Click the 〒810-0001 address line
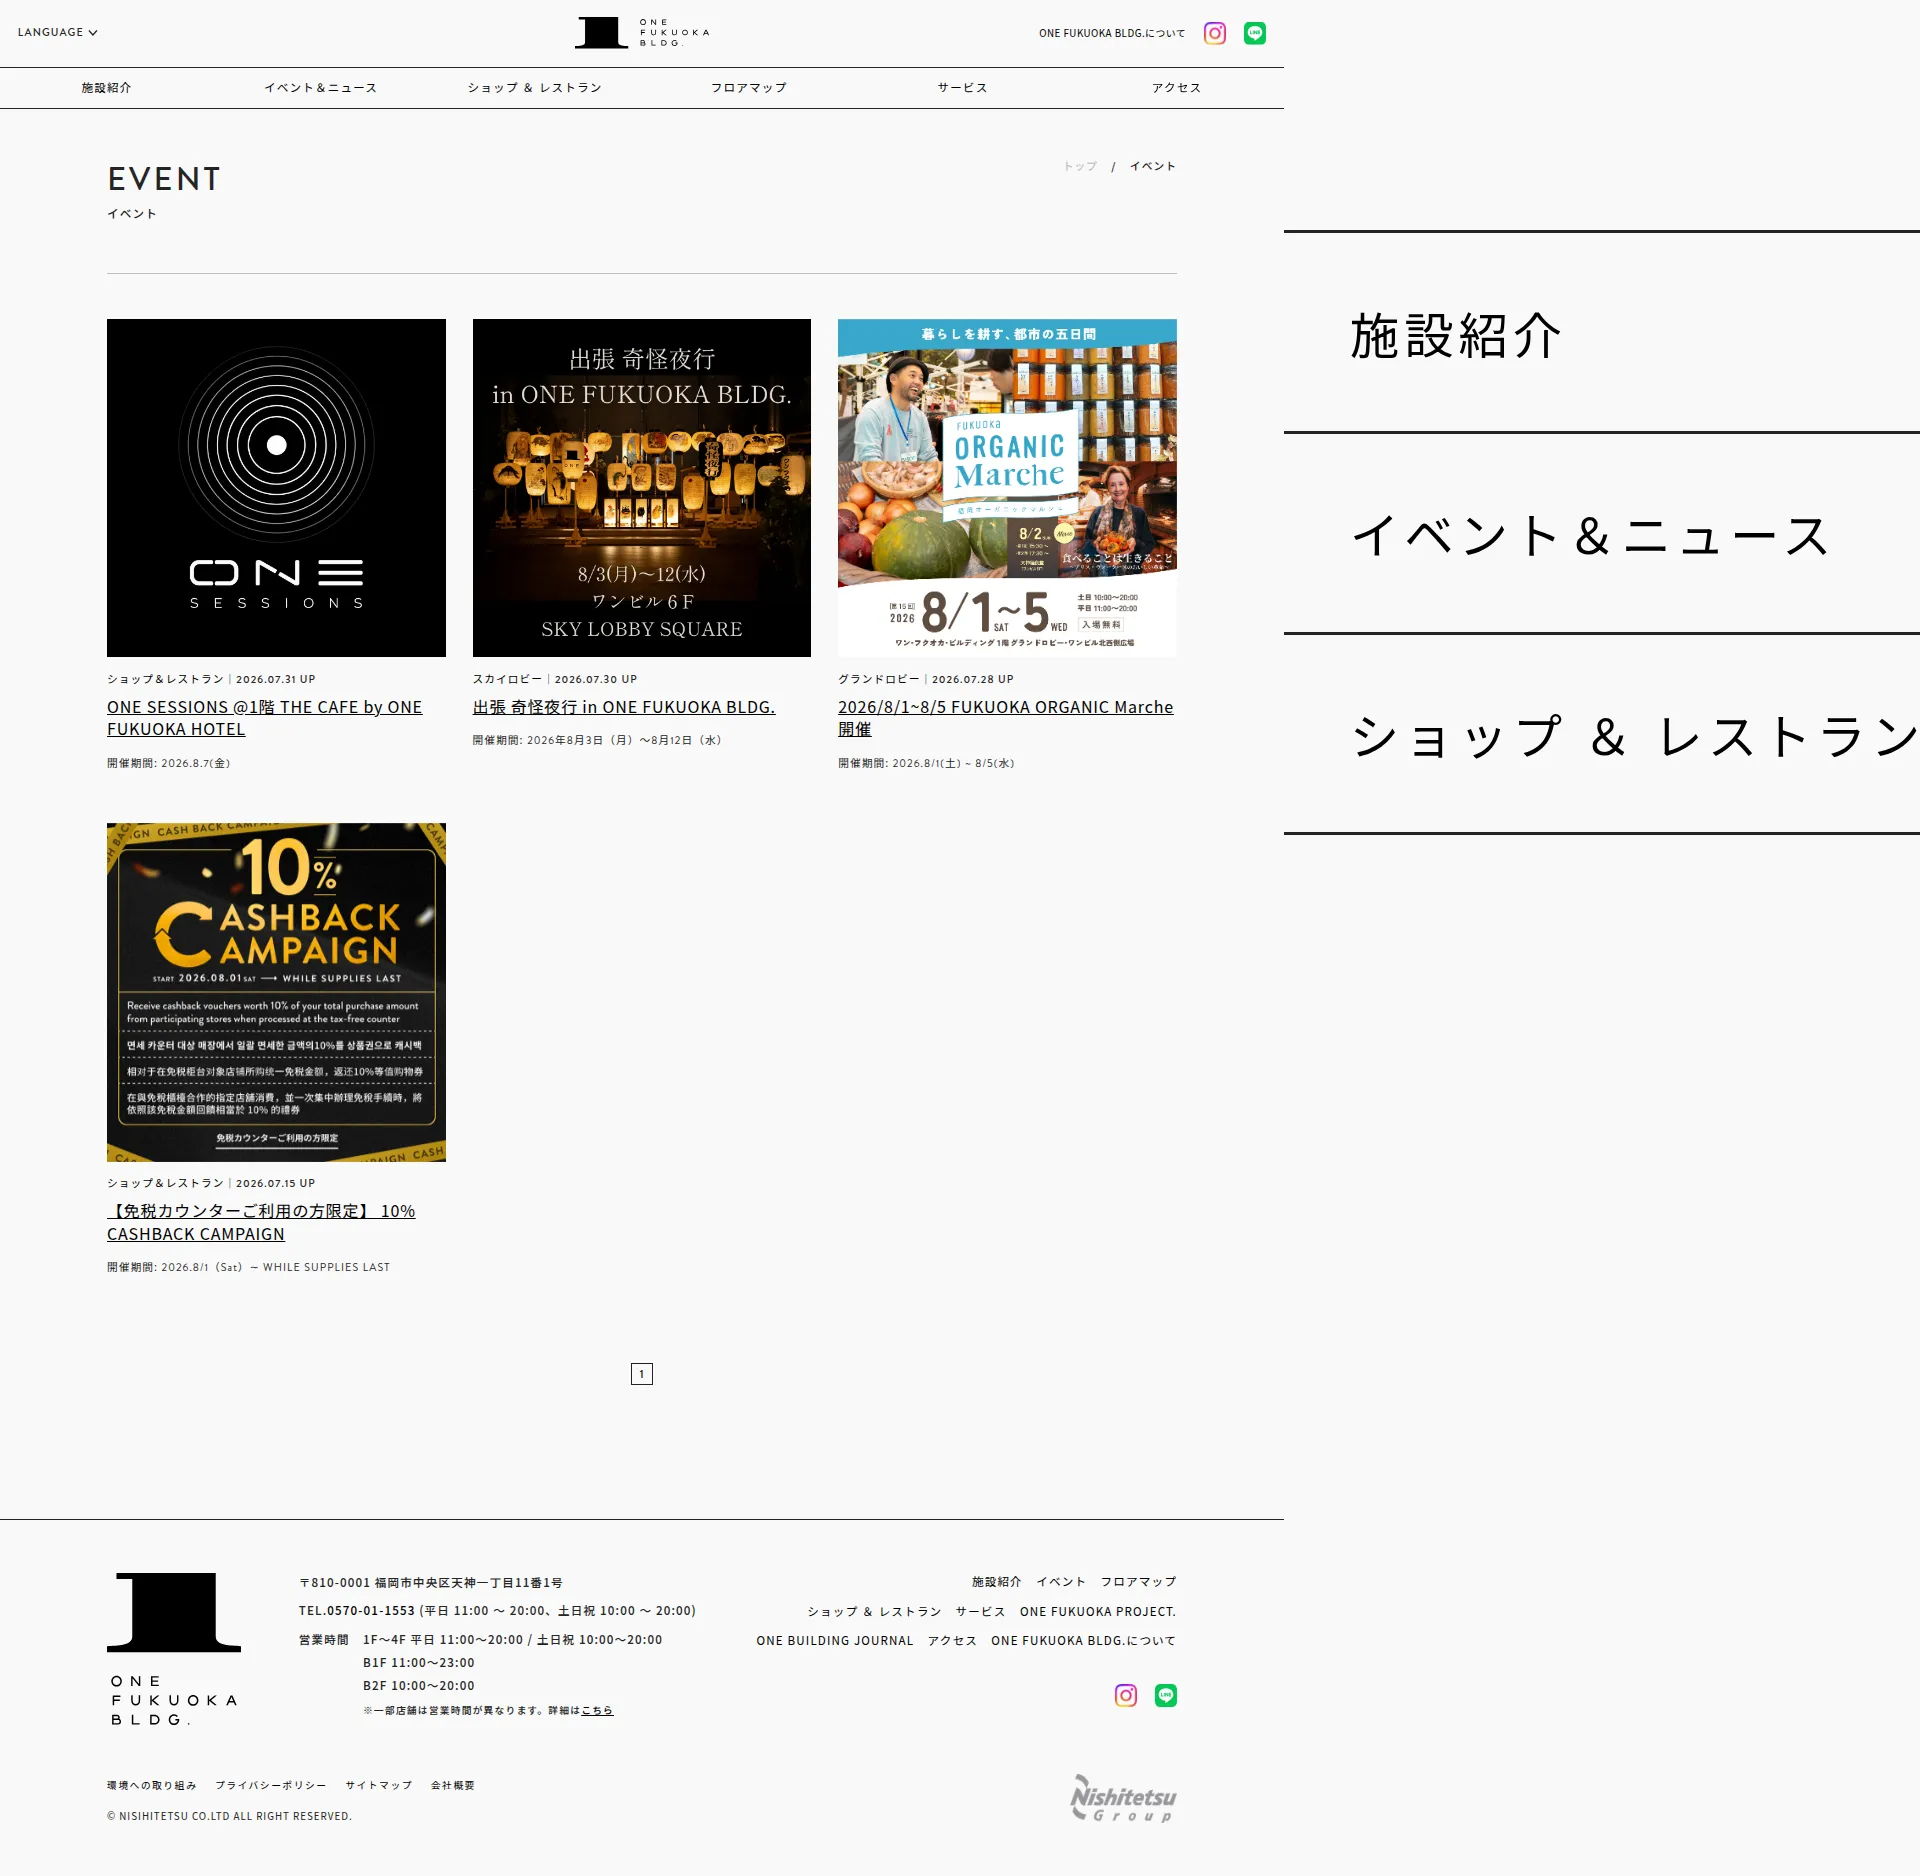The image size is (1920, 1876). click(x=431, y=1583)
